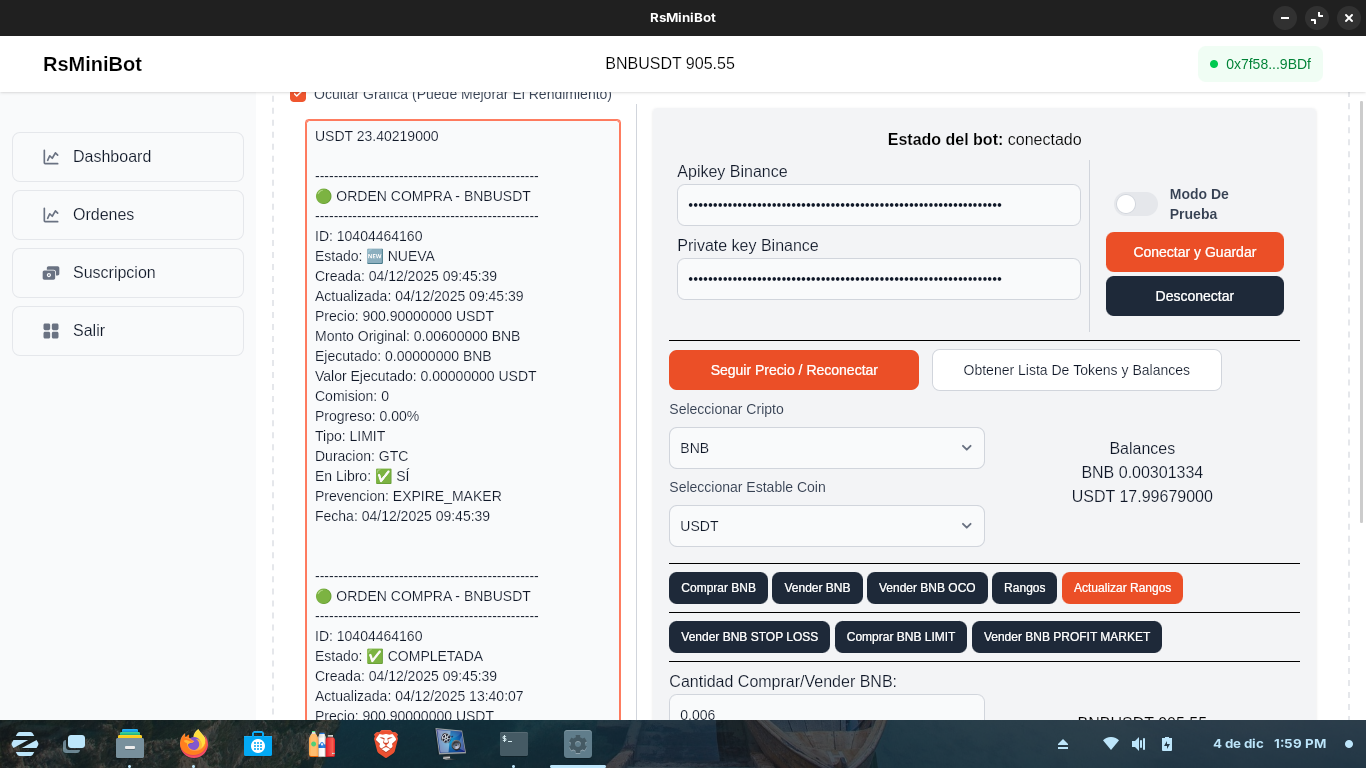Click the wallet address 0x7f58...9BDf badge
1366x768 pixels.
[x=1260, y=64]
